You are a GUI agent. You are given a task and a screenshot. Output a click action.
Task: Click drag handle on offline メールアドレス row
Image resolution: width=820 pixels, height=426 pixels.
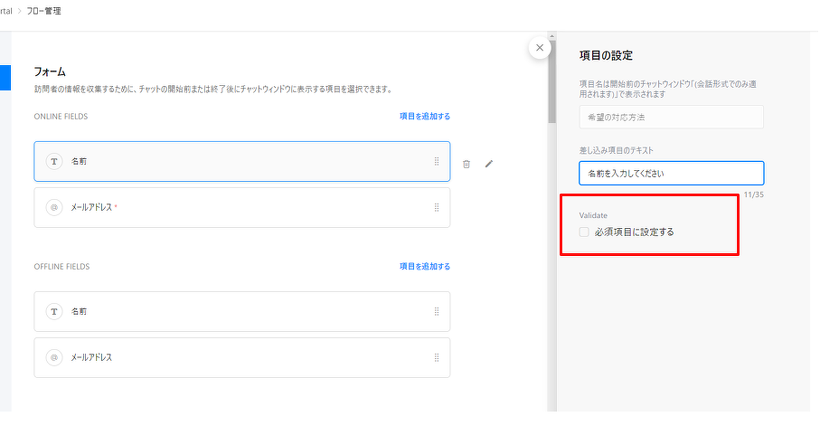(436, 357)
